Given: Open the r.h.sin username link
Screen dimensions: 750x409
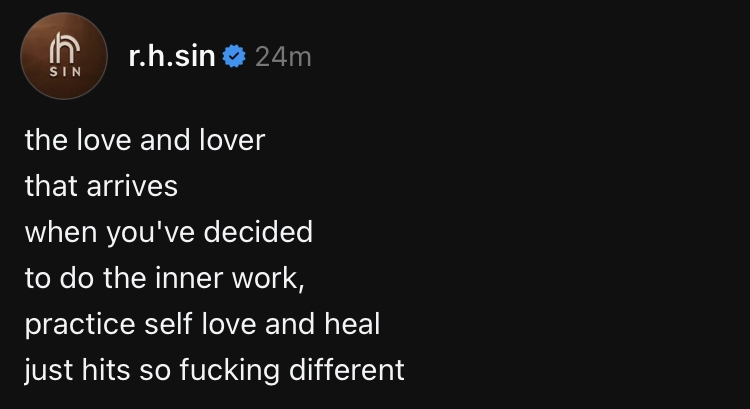Looking at the screenshot, I should [173, 57].
